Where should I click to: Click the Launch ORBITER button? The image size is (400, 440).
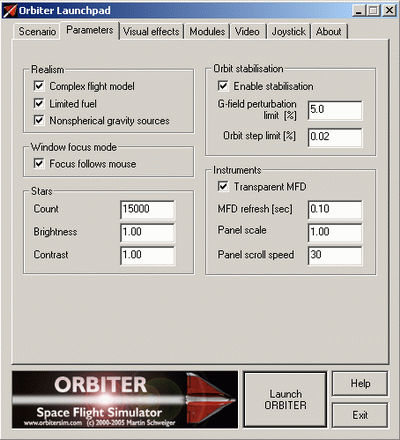(x=286, y=399)
